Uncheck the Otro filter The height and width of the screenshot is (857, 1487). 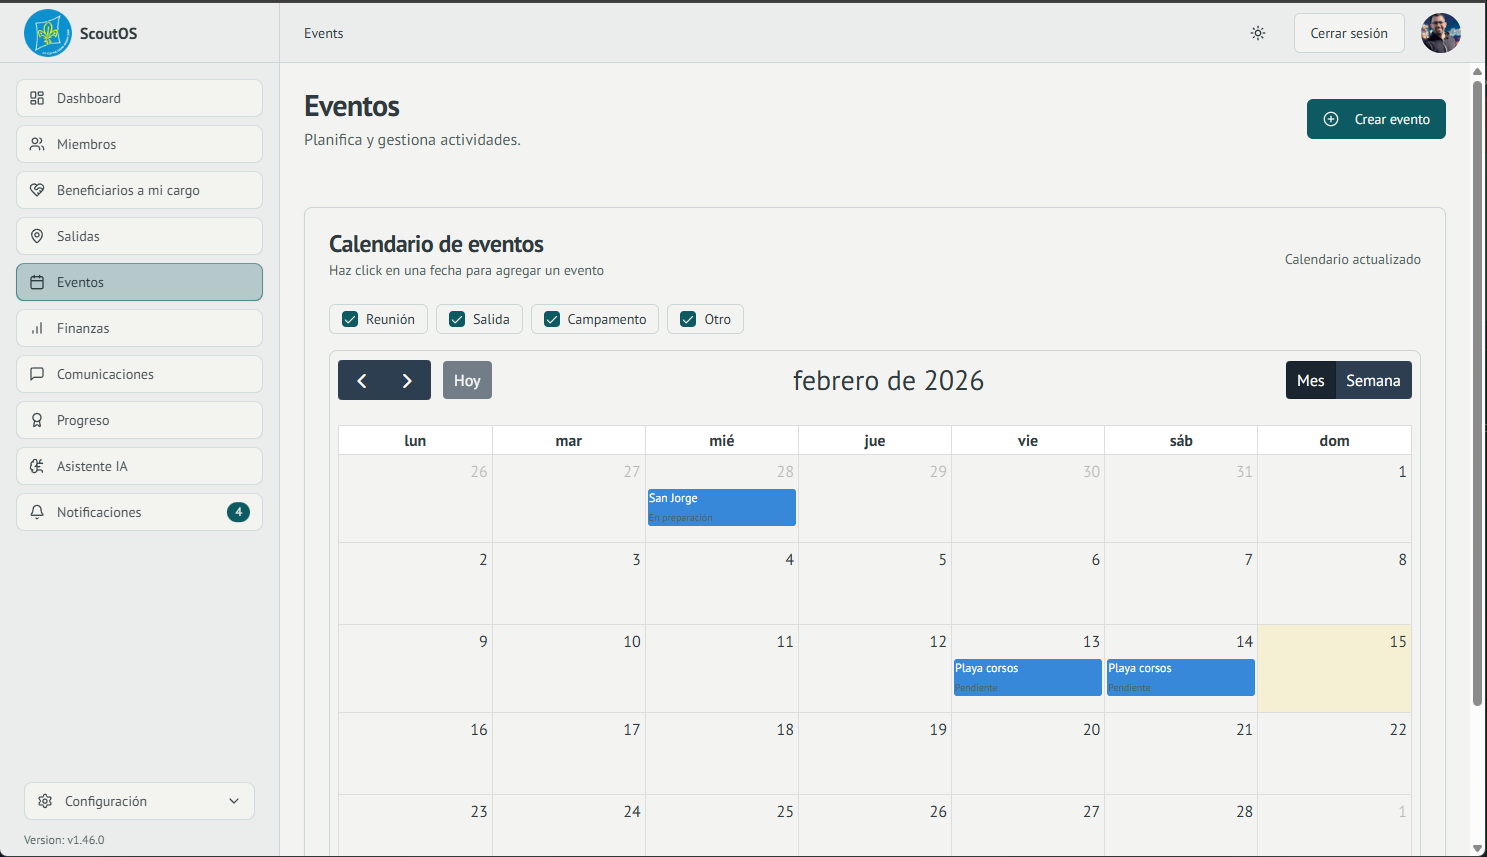click(688, 318)
